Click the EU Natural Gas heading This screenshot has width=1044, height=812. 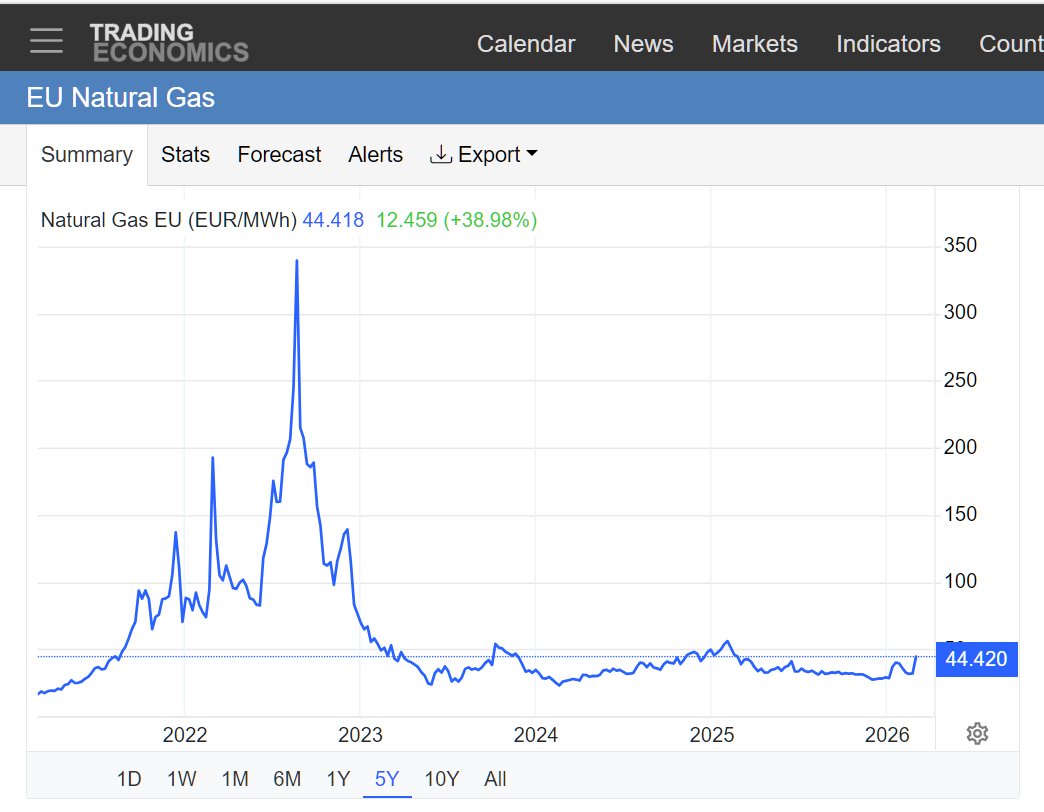[x=121, y=98]
